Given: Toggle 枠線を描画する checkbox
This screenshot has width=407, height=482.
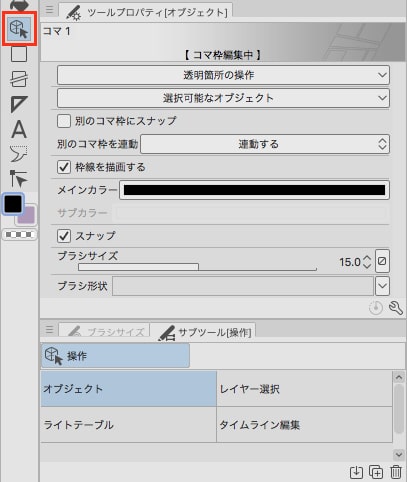Looking at the screenshot, I should (64, 167).
